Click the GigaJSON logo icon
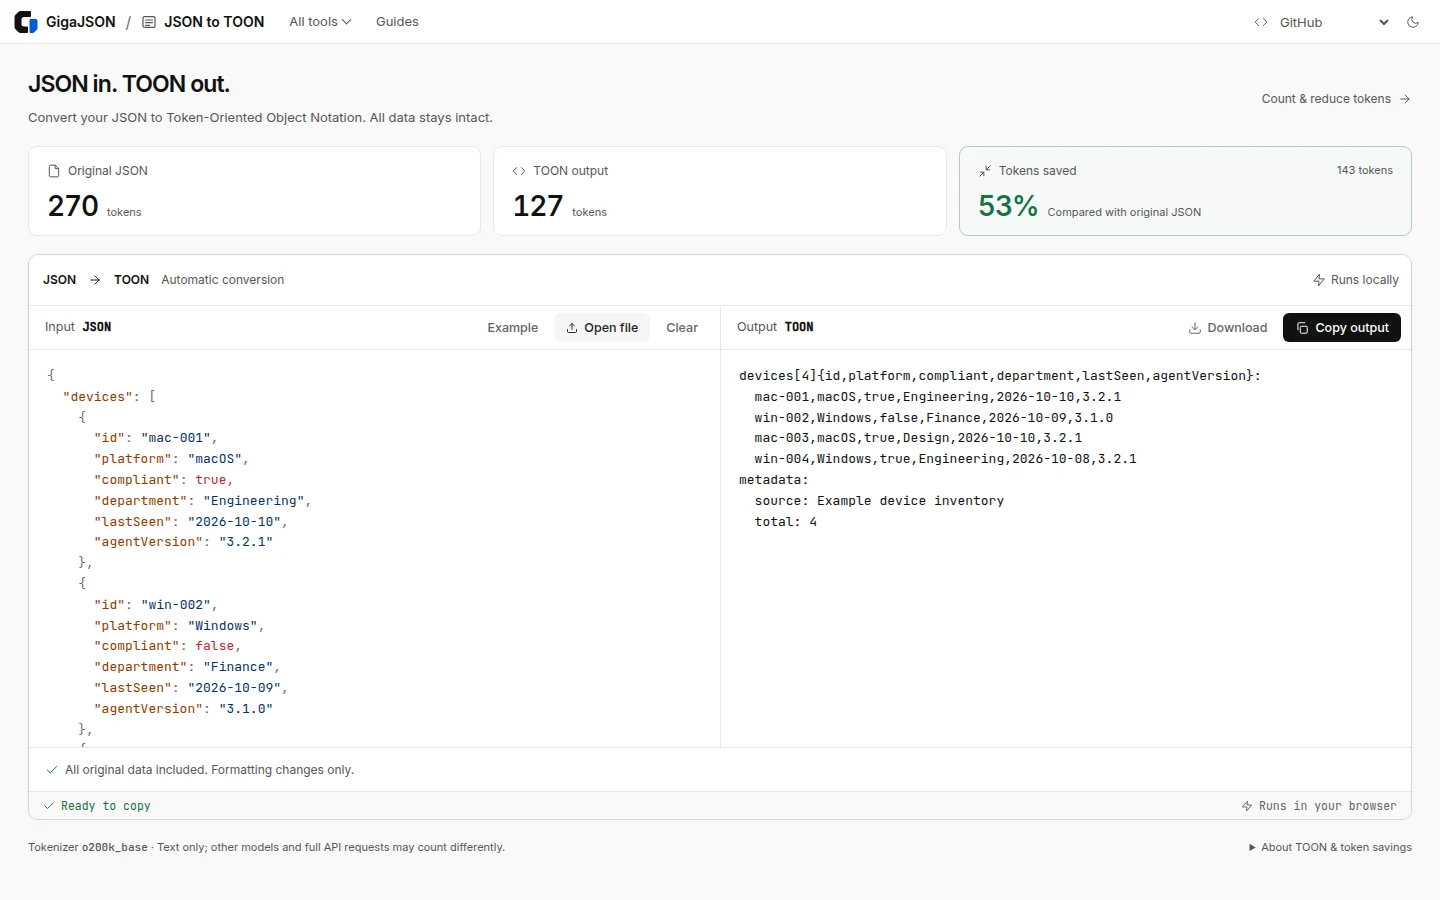Image resolution: width=1440 pixels, height=900 pixels. coord(26,22)
